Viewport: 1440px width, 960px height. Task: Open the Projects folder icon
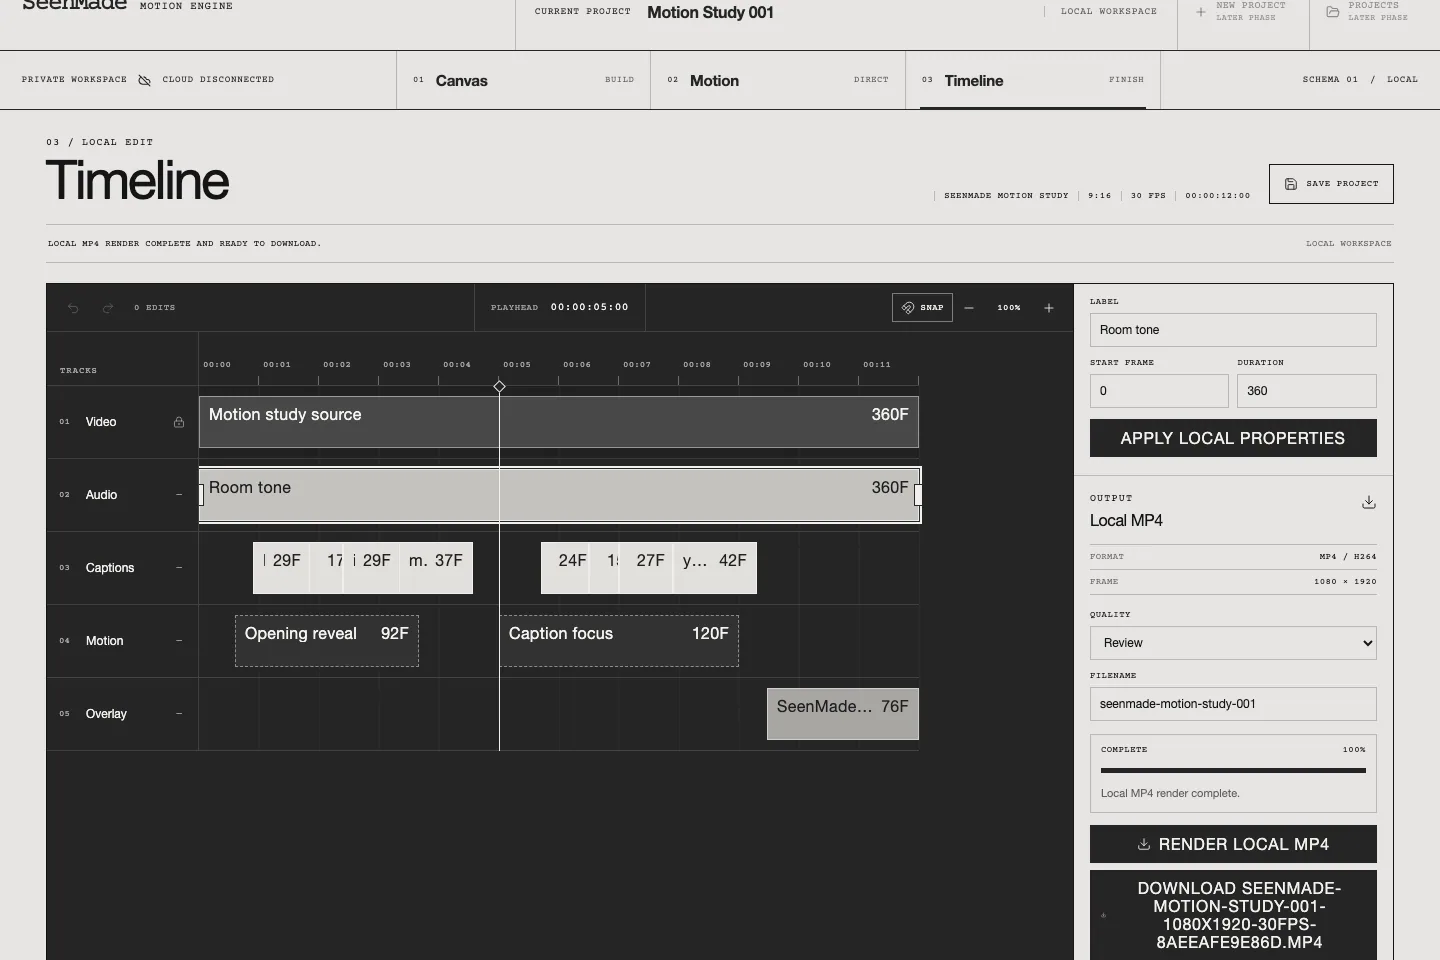point(1333,12)
